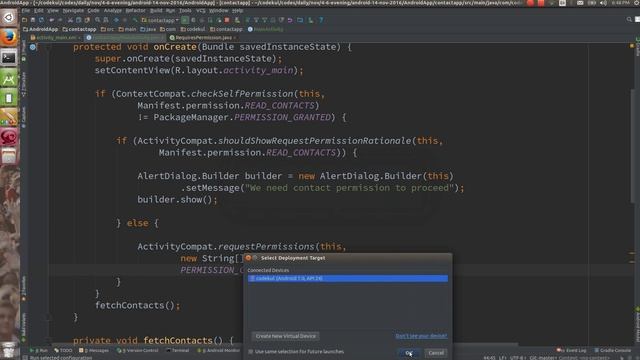640x360 pixels.
Task: Click the Copy toolbar icon
Action: [78, 20]
